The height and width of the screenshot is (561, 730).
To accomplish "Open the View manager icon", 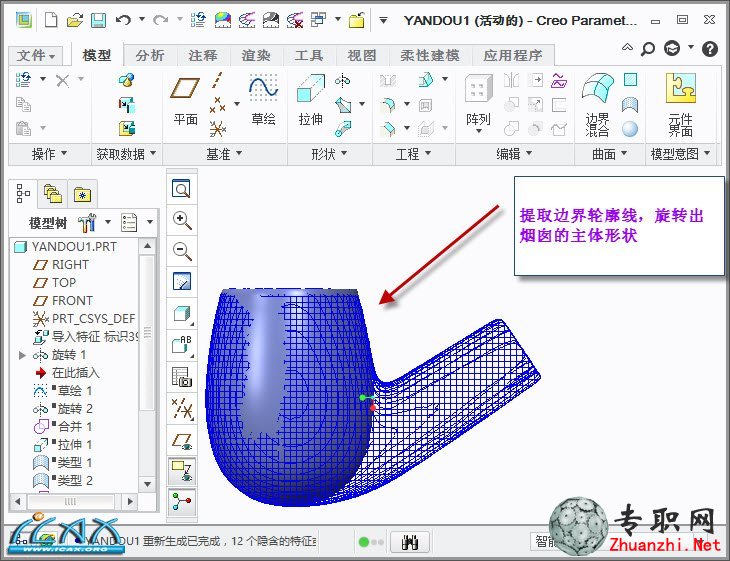I will tap(182, 377).
